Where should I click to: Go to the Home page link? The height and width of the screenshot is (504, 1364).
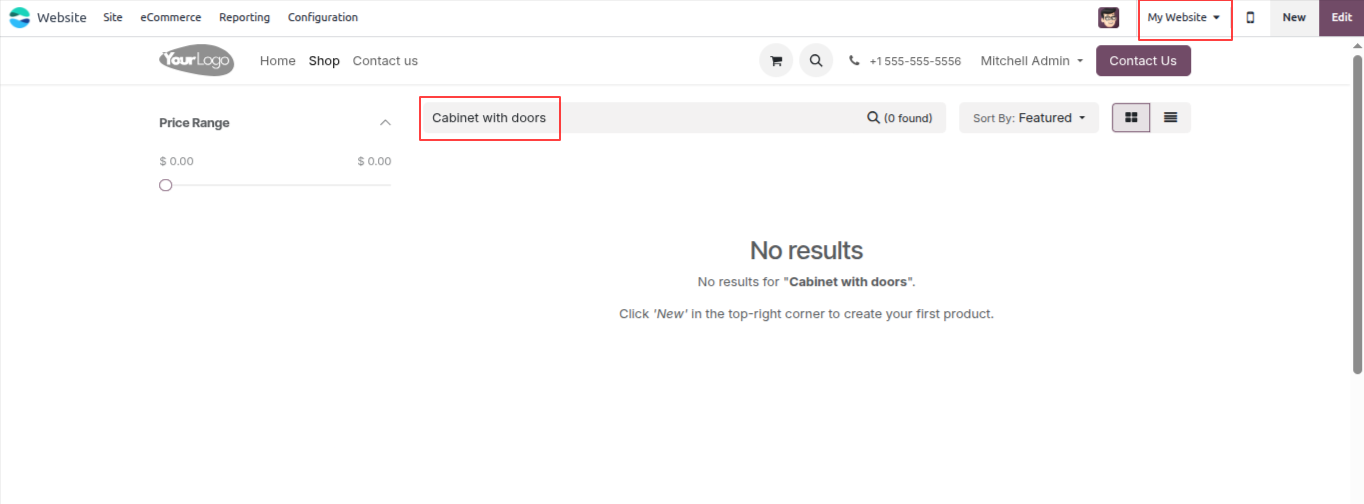(278, 61)
